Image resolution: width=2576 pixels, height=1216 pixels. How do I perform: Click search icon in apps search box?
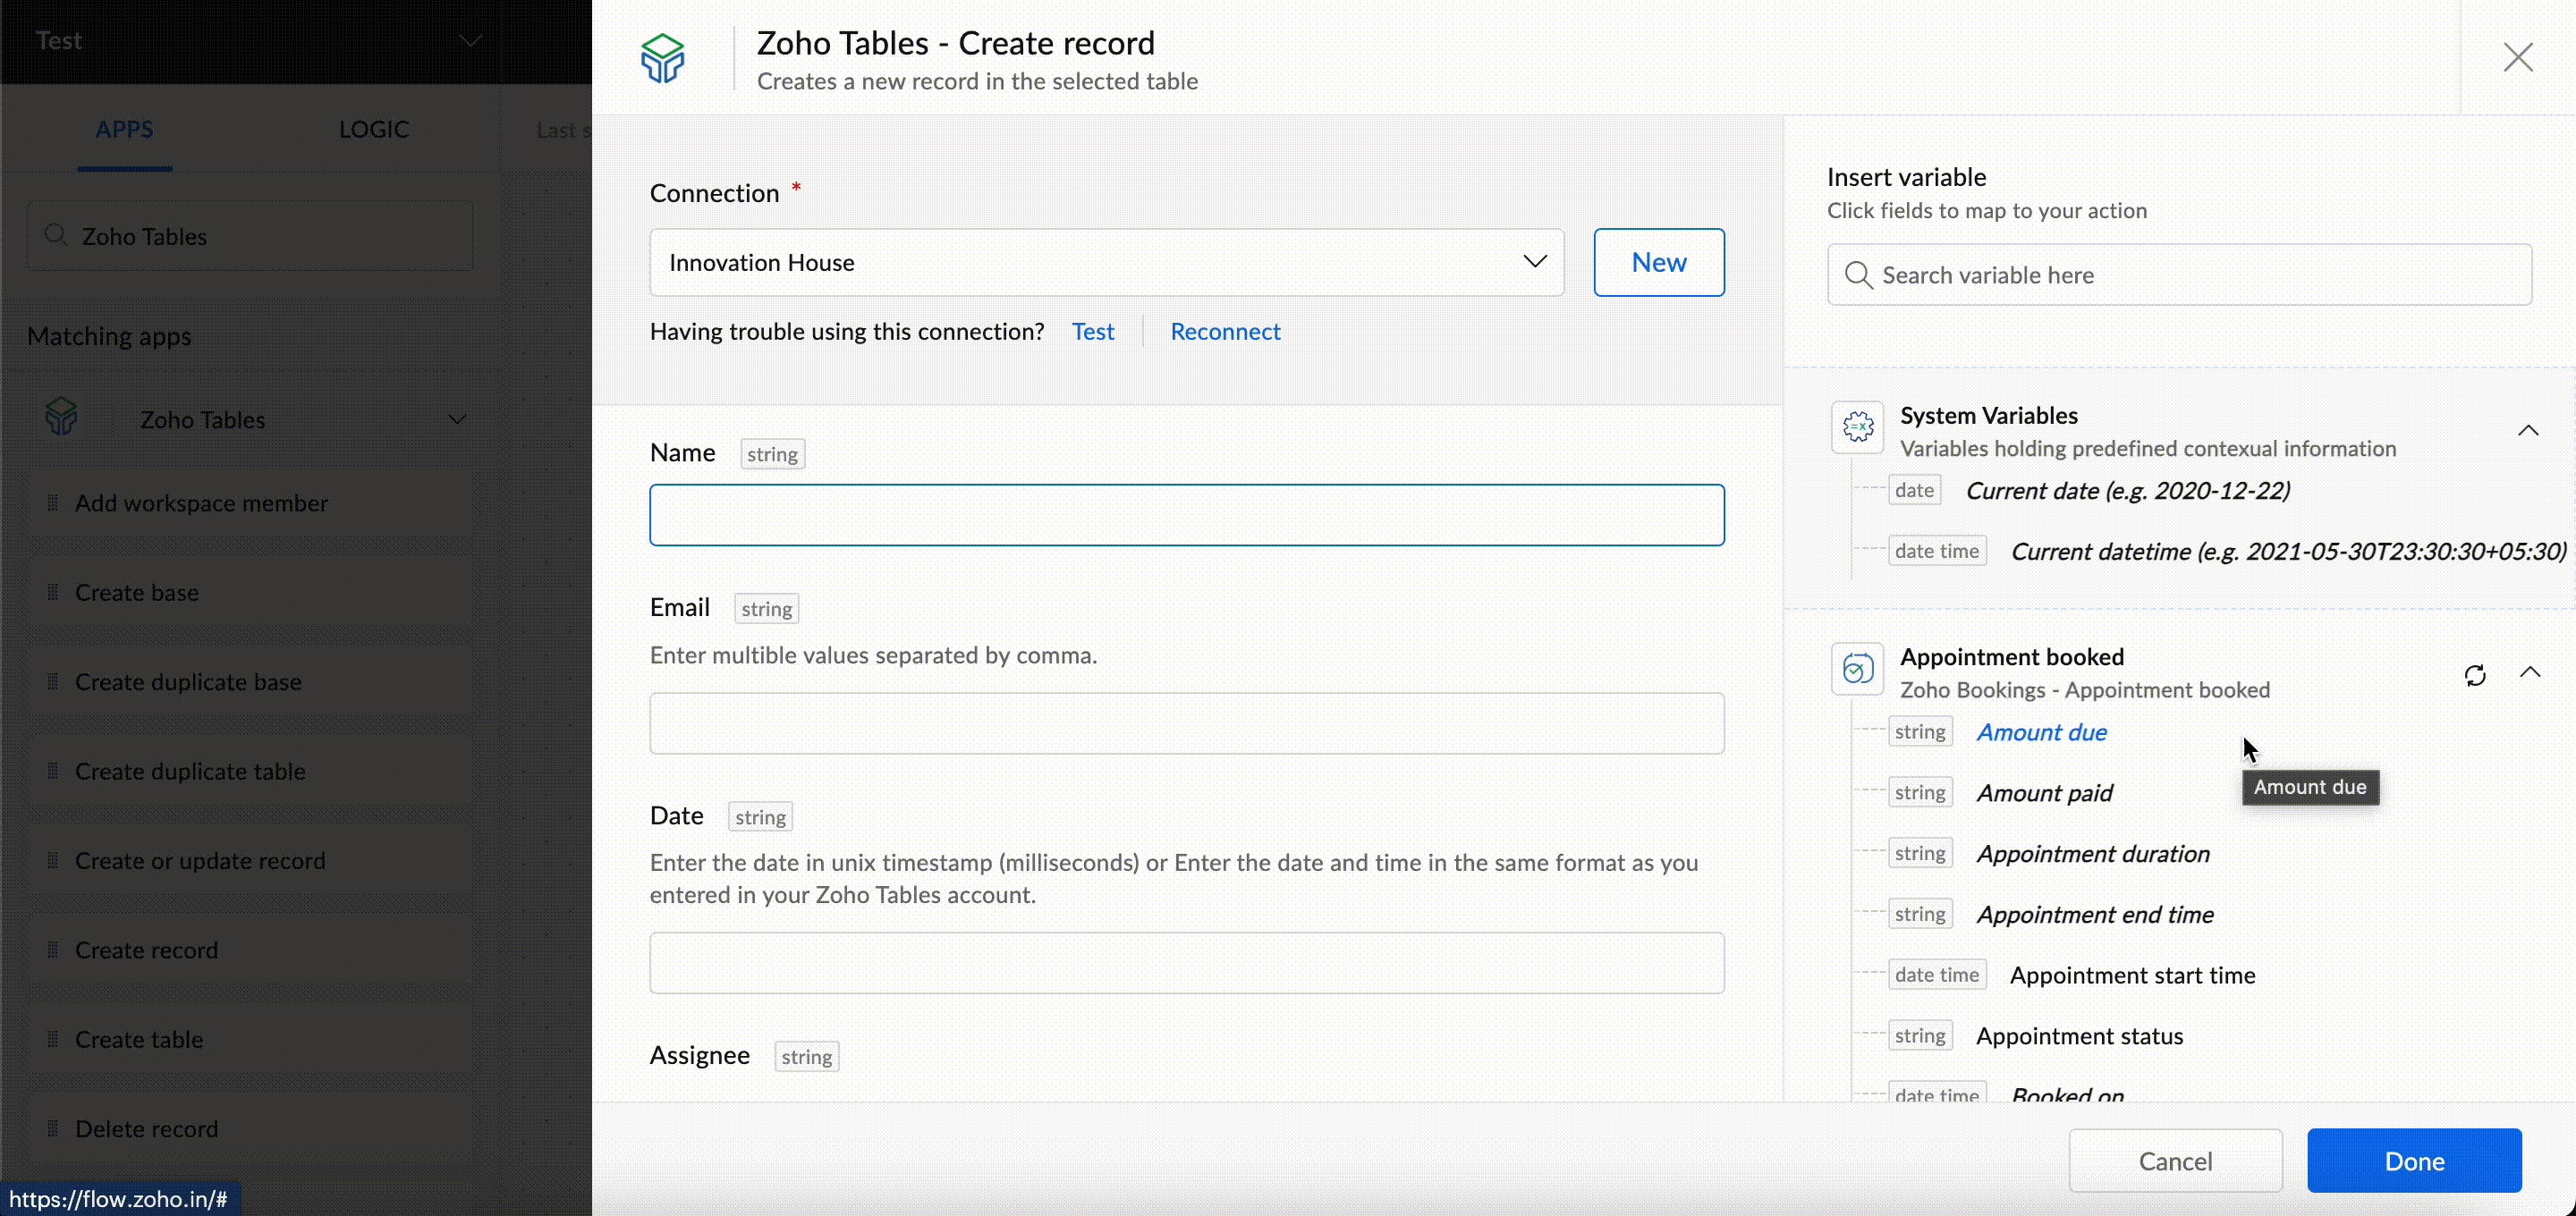pos(56,235)
